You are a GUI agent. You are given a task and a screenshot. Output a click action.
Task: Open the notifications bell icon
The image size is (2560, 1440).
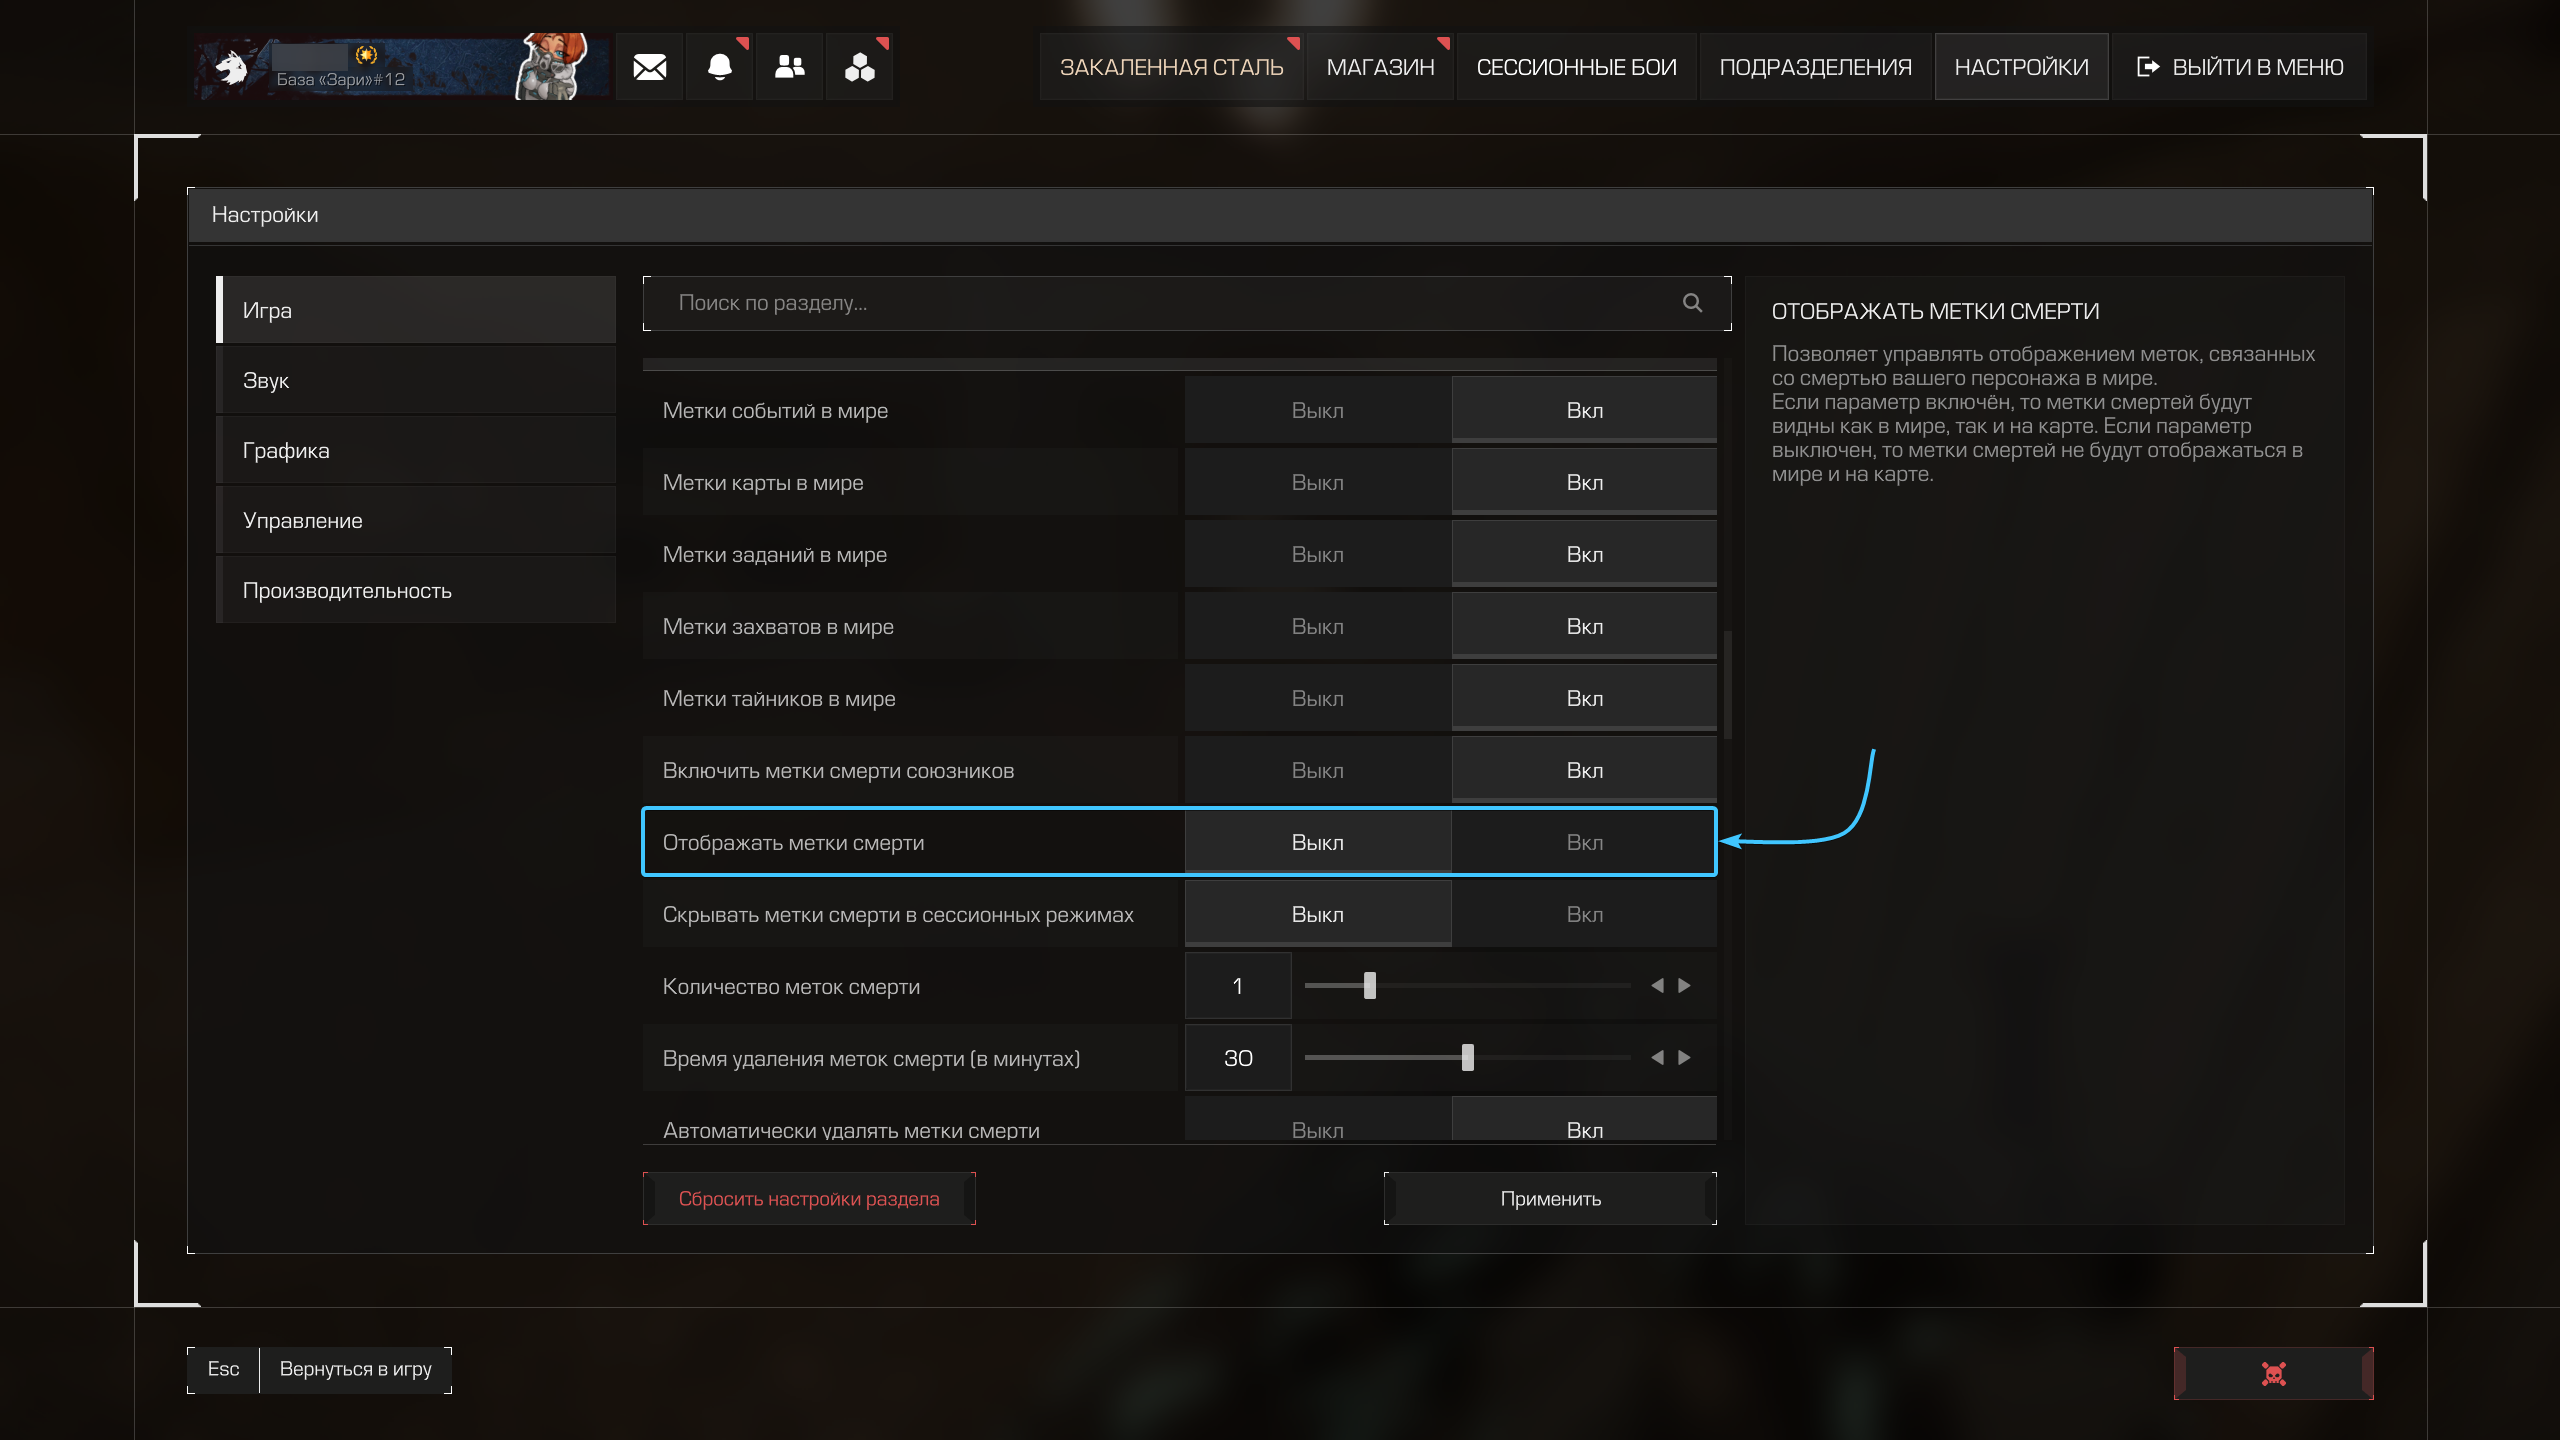point(719,67)
